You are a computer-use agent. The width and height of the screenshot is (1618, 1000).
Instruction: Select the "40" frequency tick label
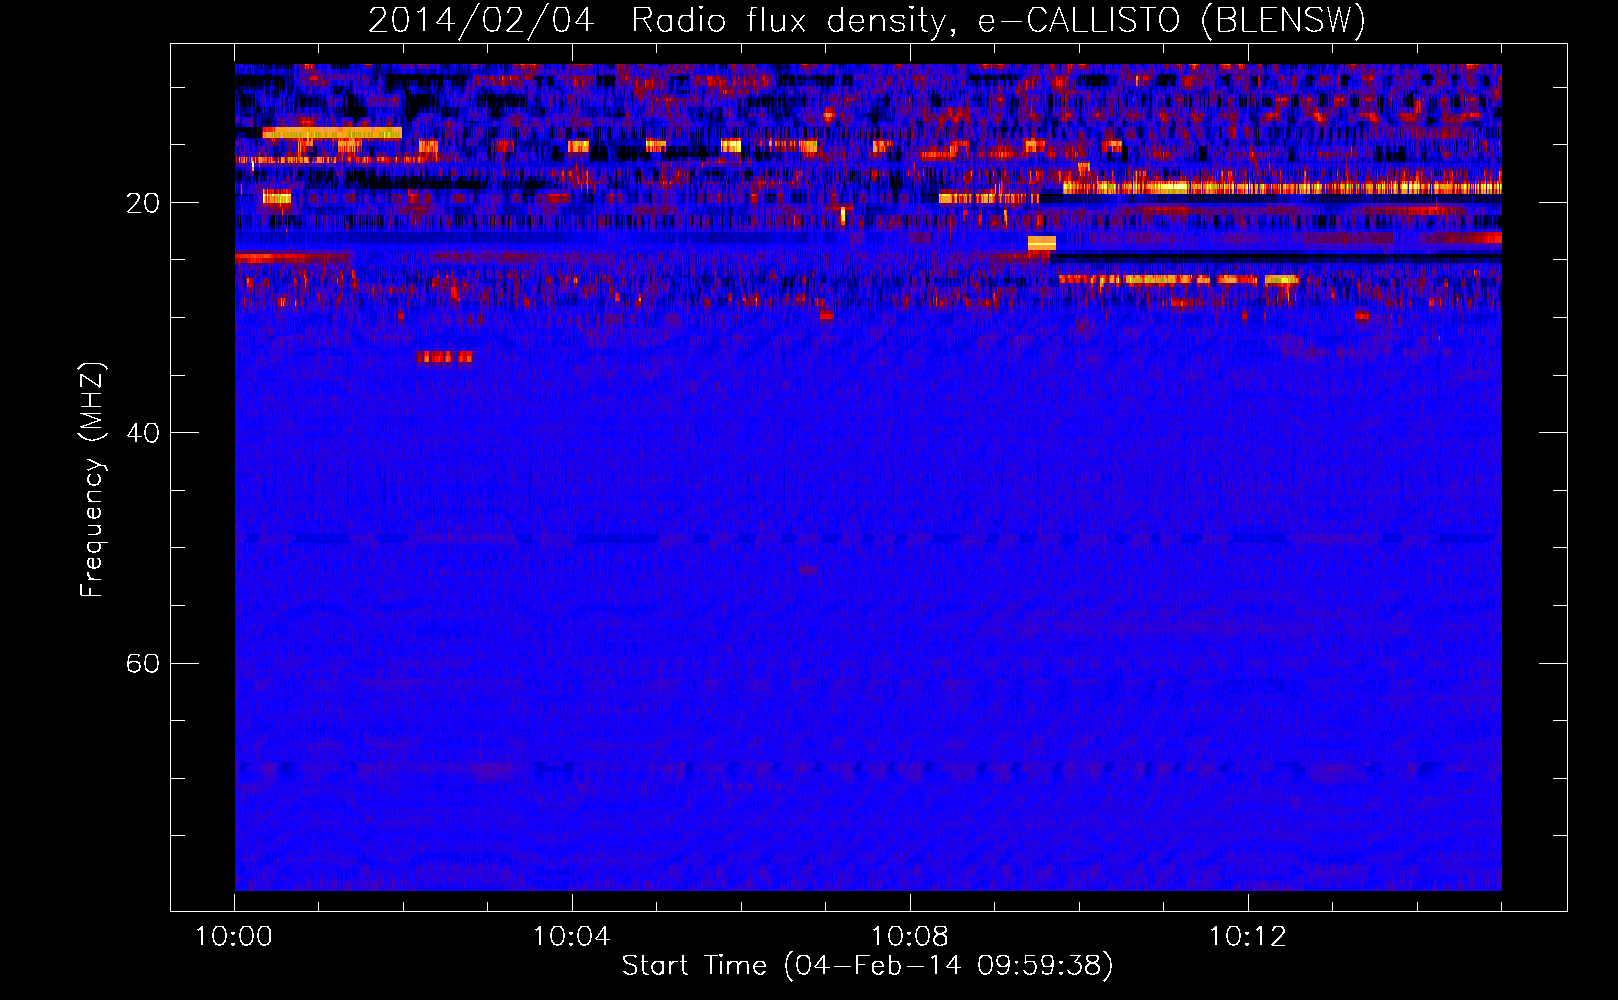[x=143, y=433]
